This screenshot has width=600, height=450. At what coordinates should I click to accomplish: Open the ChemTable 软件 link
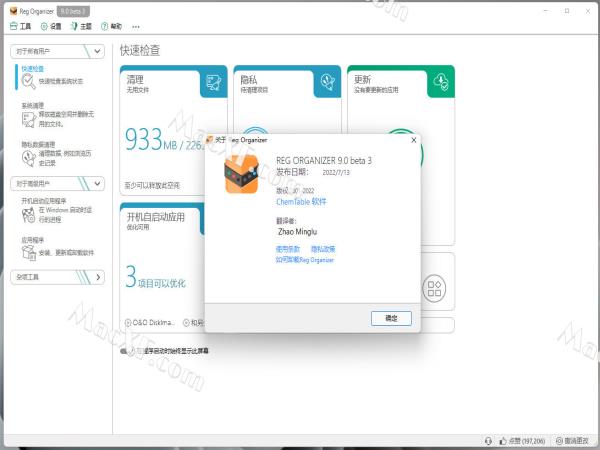[x=301, y=202]
